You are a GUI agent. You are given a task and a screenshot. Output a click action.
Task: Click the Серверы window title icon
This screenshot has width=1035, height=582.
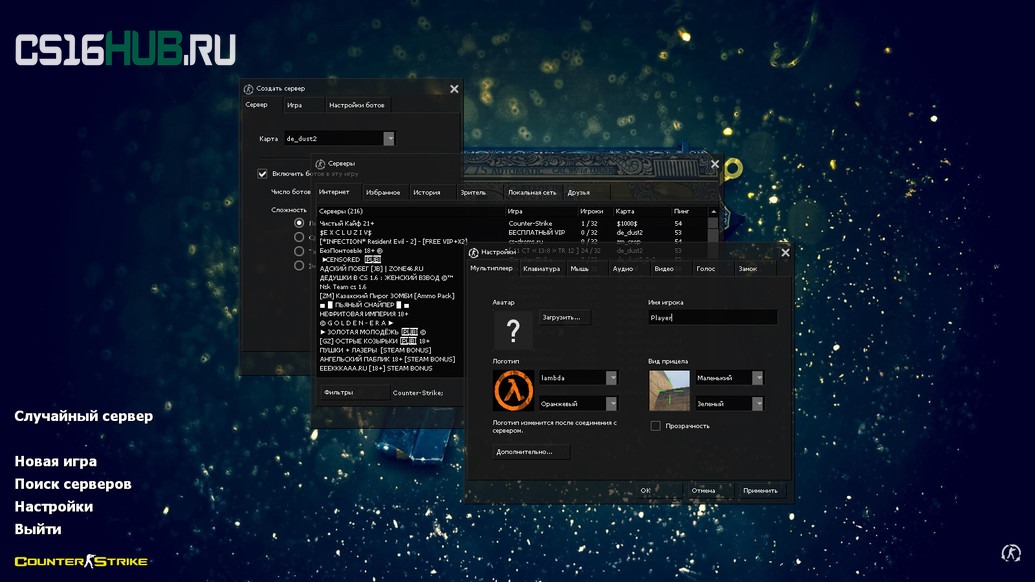click(x=320, y=164)
